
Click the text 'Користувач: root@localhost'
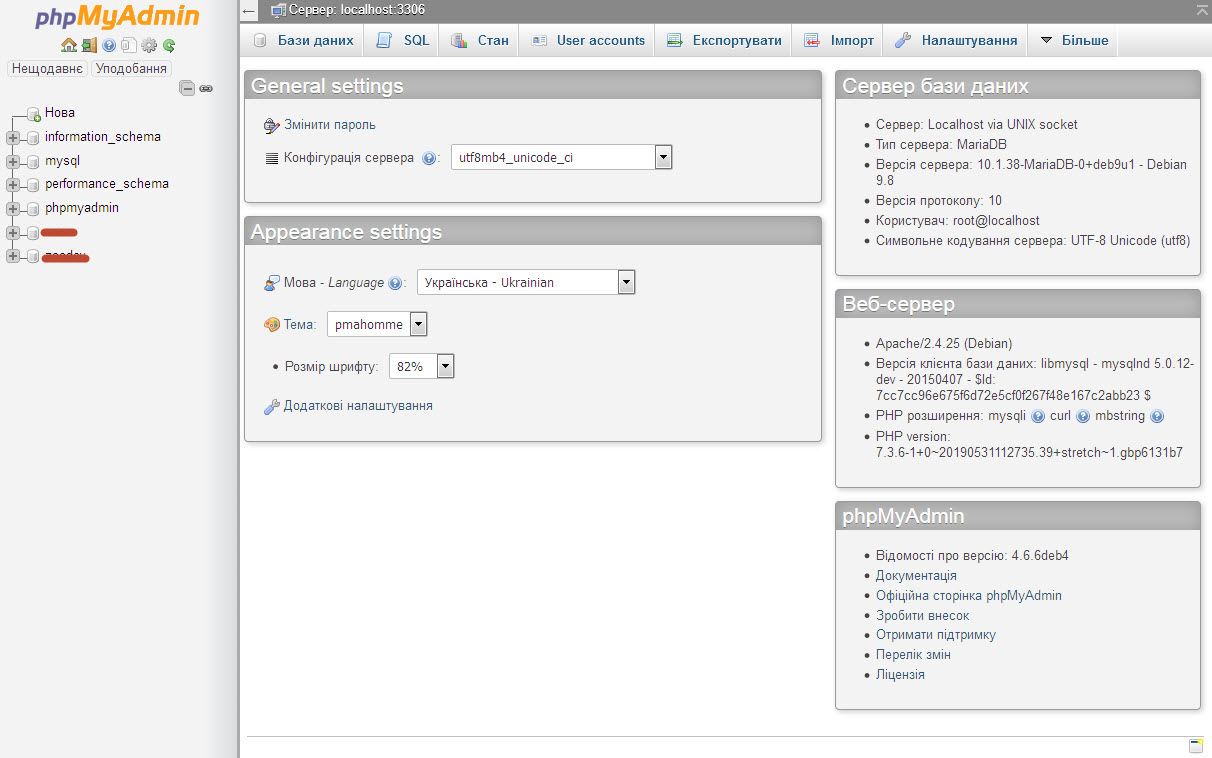click(x=958, y=221)
